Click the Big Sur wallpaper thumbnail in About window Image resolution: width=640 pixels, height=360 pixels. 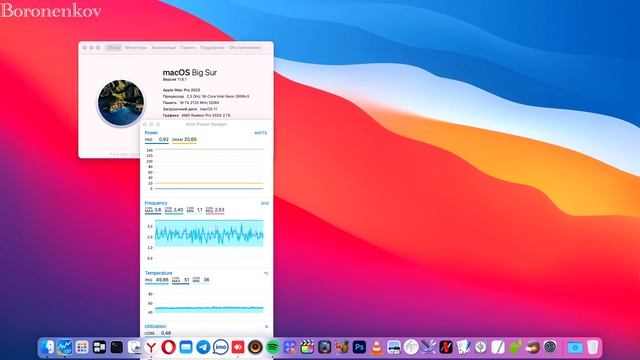[x=121, y=103]
